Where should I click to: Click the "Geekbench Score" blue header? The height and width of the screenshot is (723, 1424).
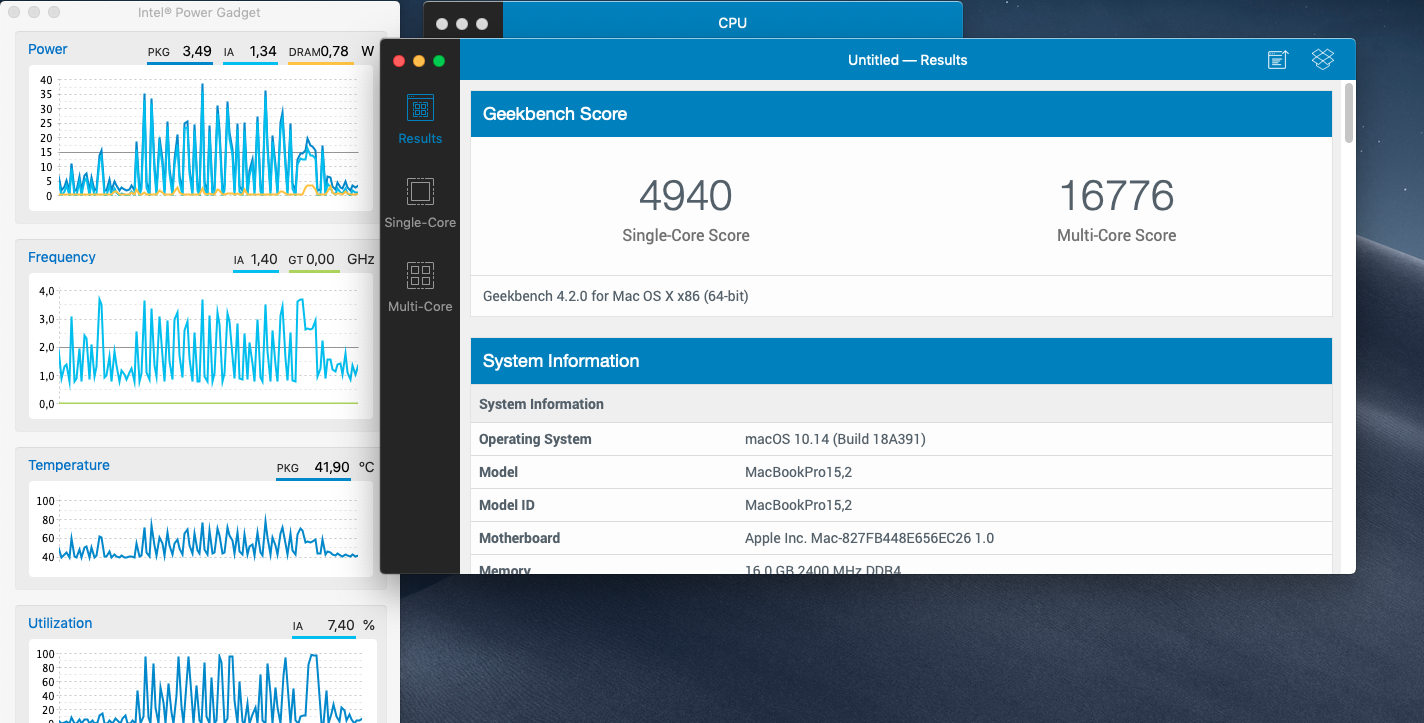pos(901,114)
